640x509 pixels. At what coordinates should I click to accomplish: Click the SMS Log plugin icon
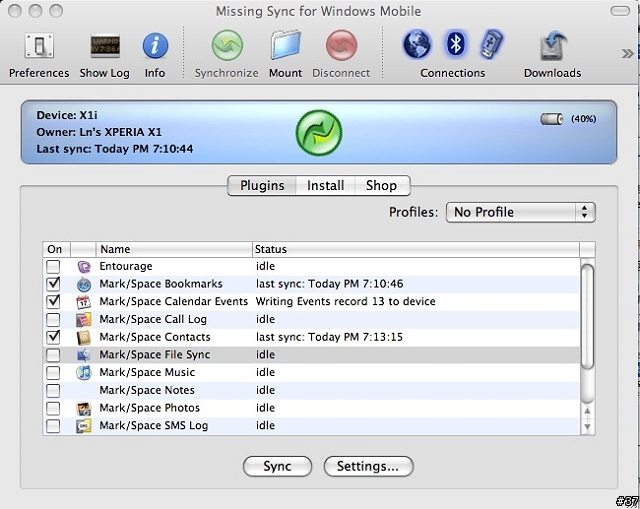[x=84, y=426]
